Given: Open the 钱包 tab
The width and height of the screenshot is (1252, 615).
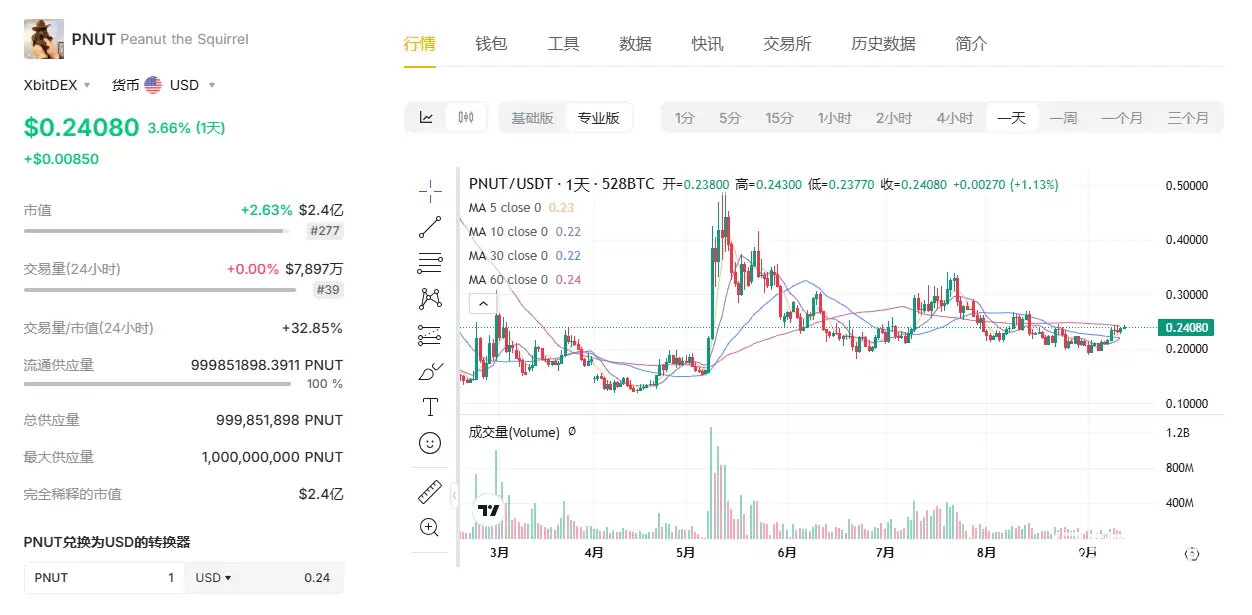Looking at the screenshot, I should [491, 44].
